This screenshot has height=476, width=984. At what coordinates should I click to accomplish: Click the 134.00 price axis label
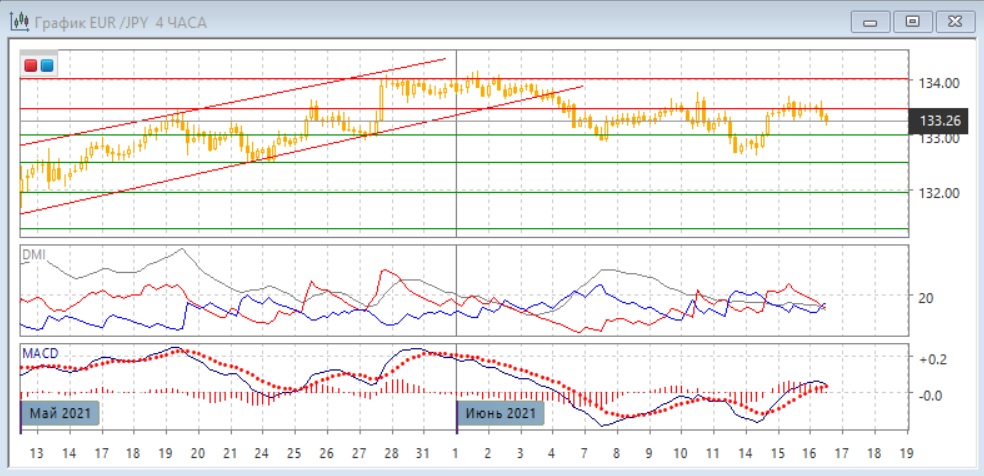939,83
